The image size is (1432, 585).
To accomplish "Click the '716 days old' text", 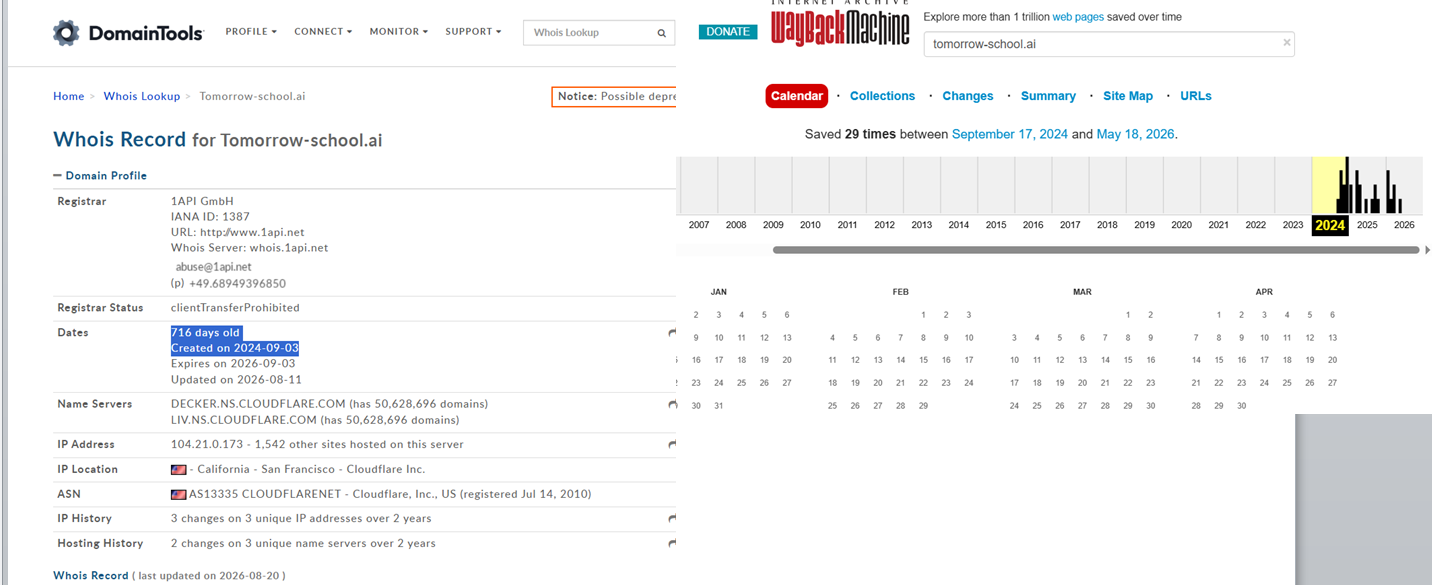I will pos(206,333).
